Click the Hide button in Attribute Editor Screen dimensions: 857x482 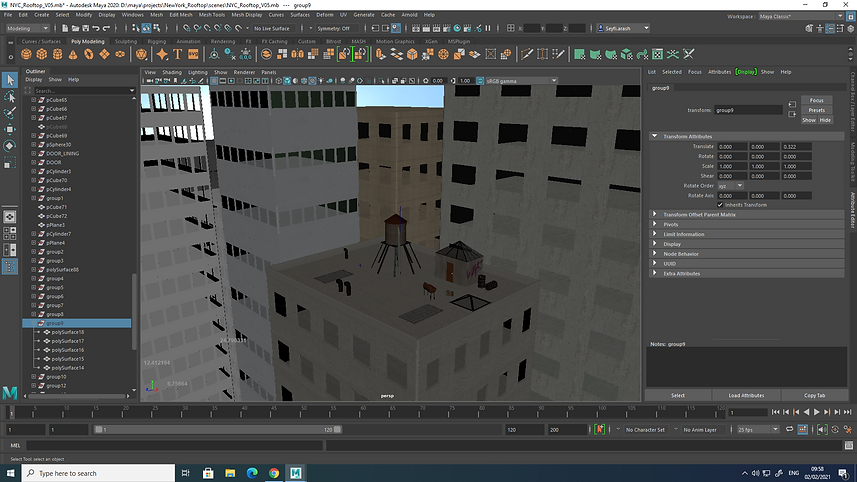[x=825, y=120]
